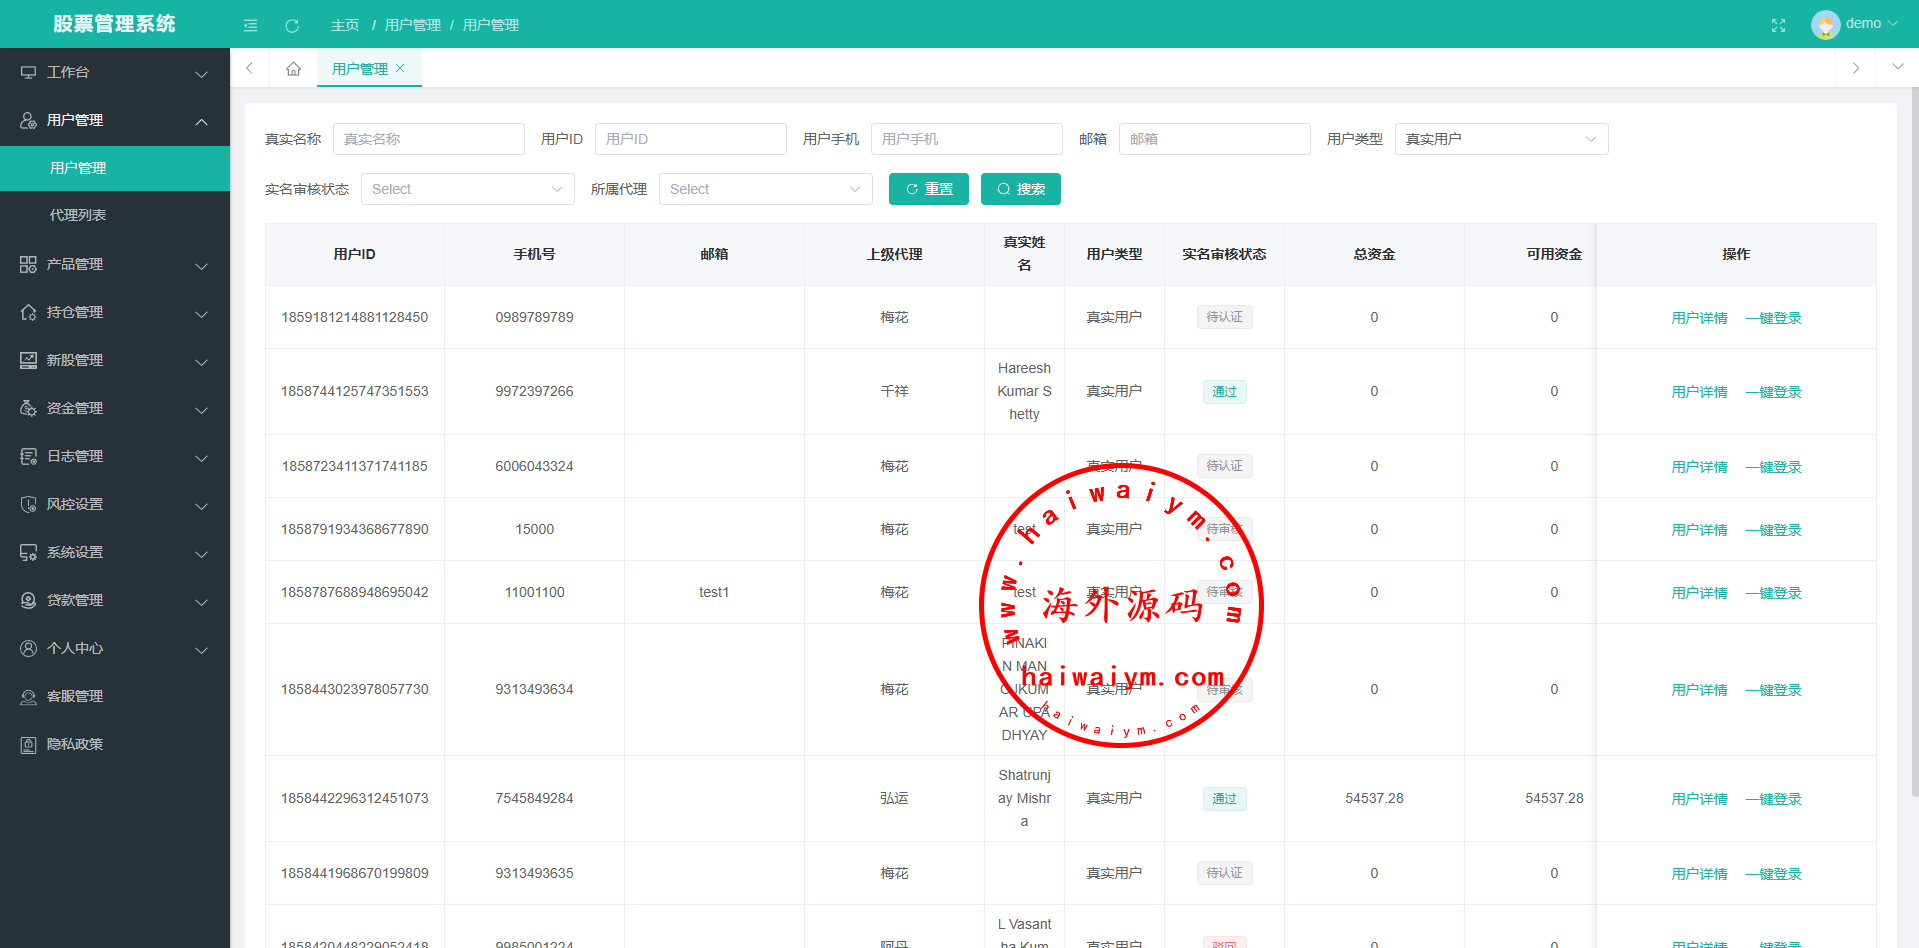This screenshot has width=1919, height=948.
Task: Open 用户详情 for phone 0989789789
Action: [1699, 318]
